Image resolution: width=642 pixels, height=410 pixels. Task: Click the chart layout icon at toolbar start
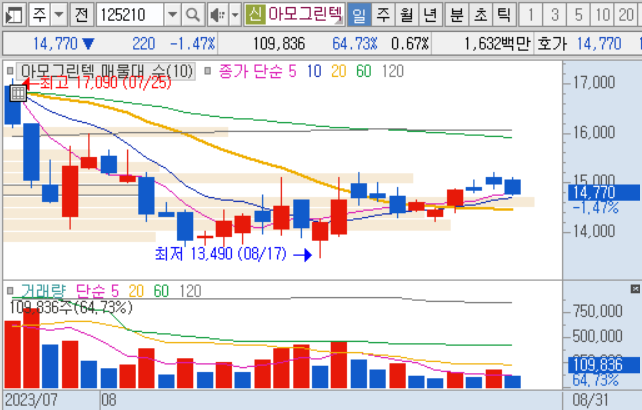(x=14, y=15)
